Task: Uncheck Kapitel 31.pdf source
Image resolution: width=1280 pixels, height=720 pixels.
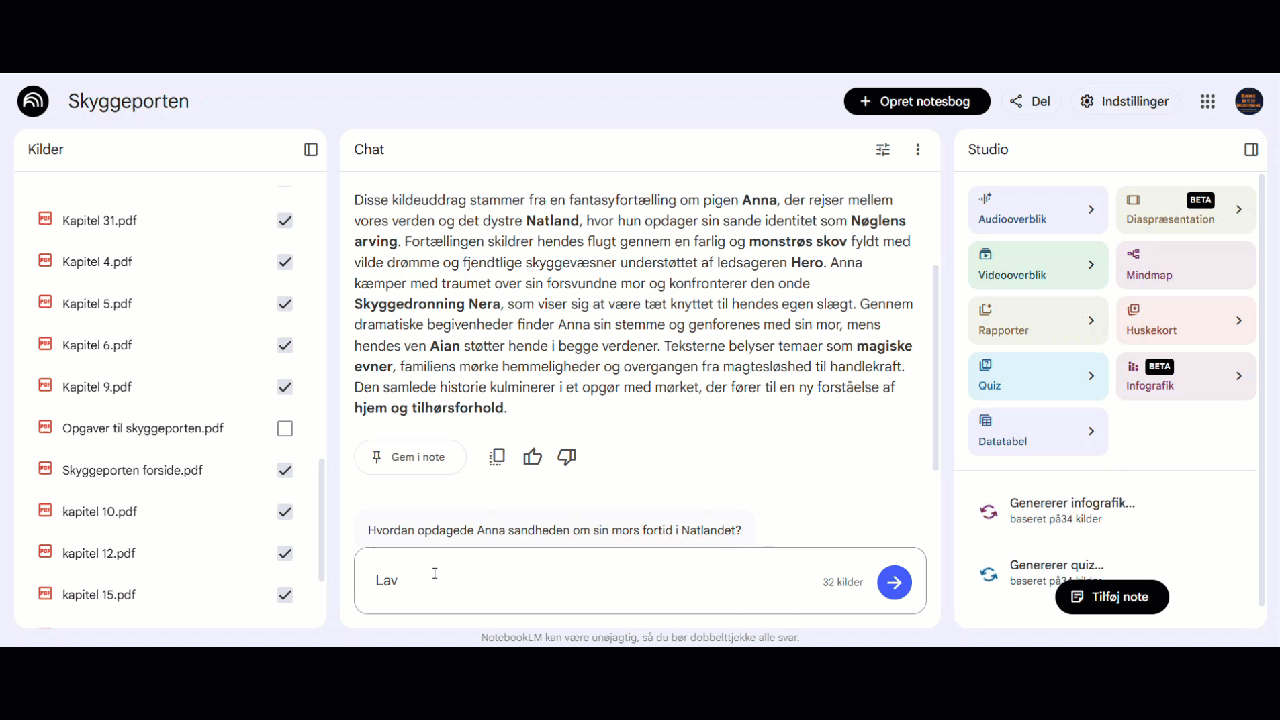Action: point(285,220)
